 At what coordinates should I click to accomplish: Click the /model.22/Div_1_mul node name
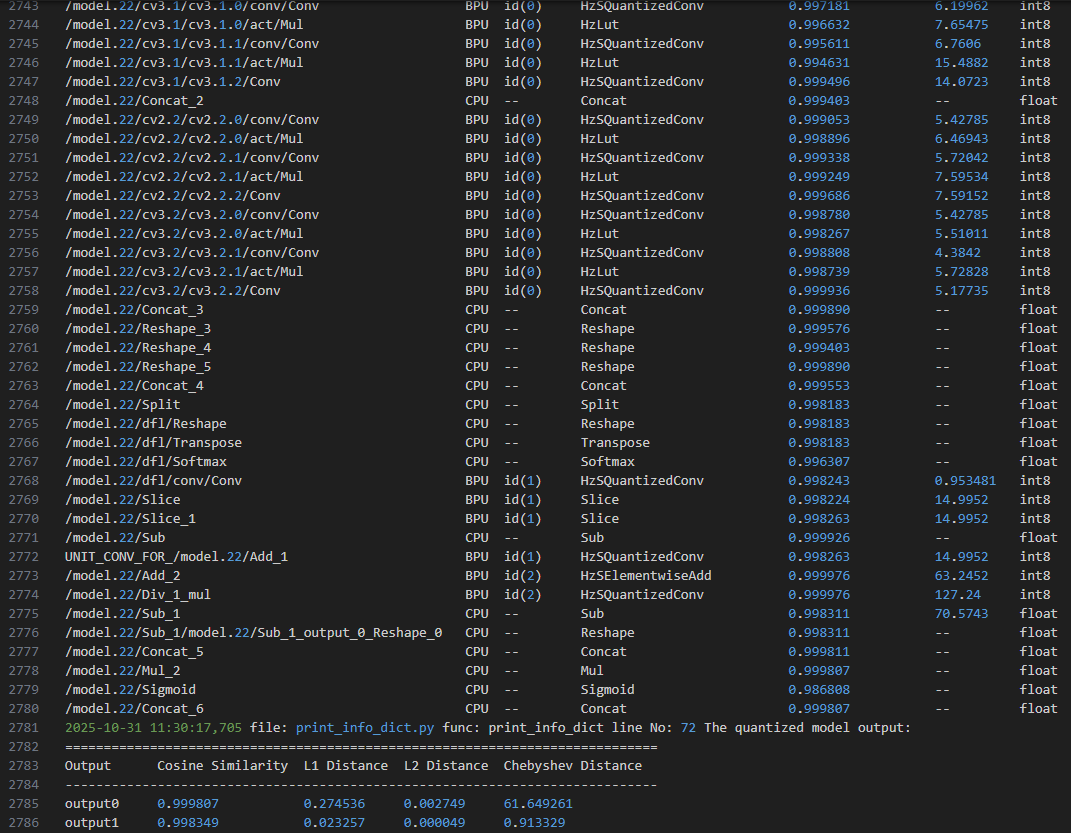click(138, 595)
